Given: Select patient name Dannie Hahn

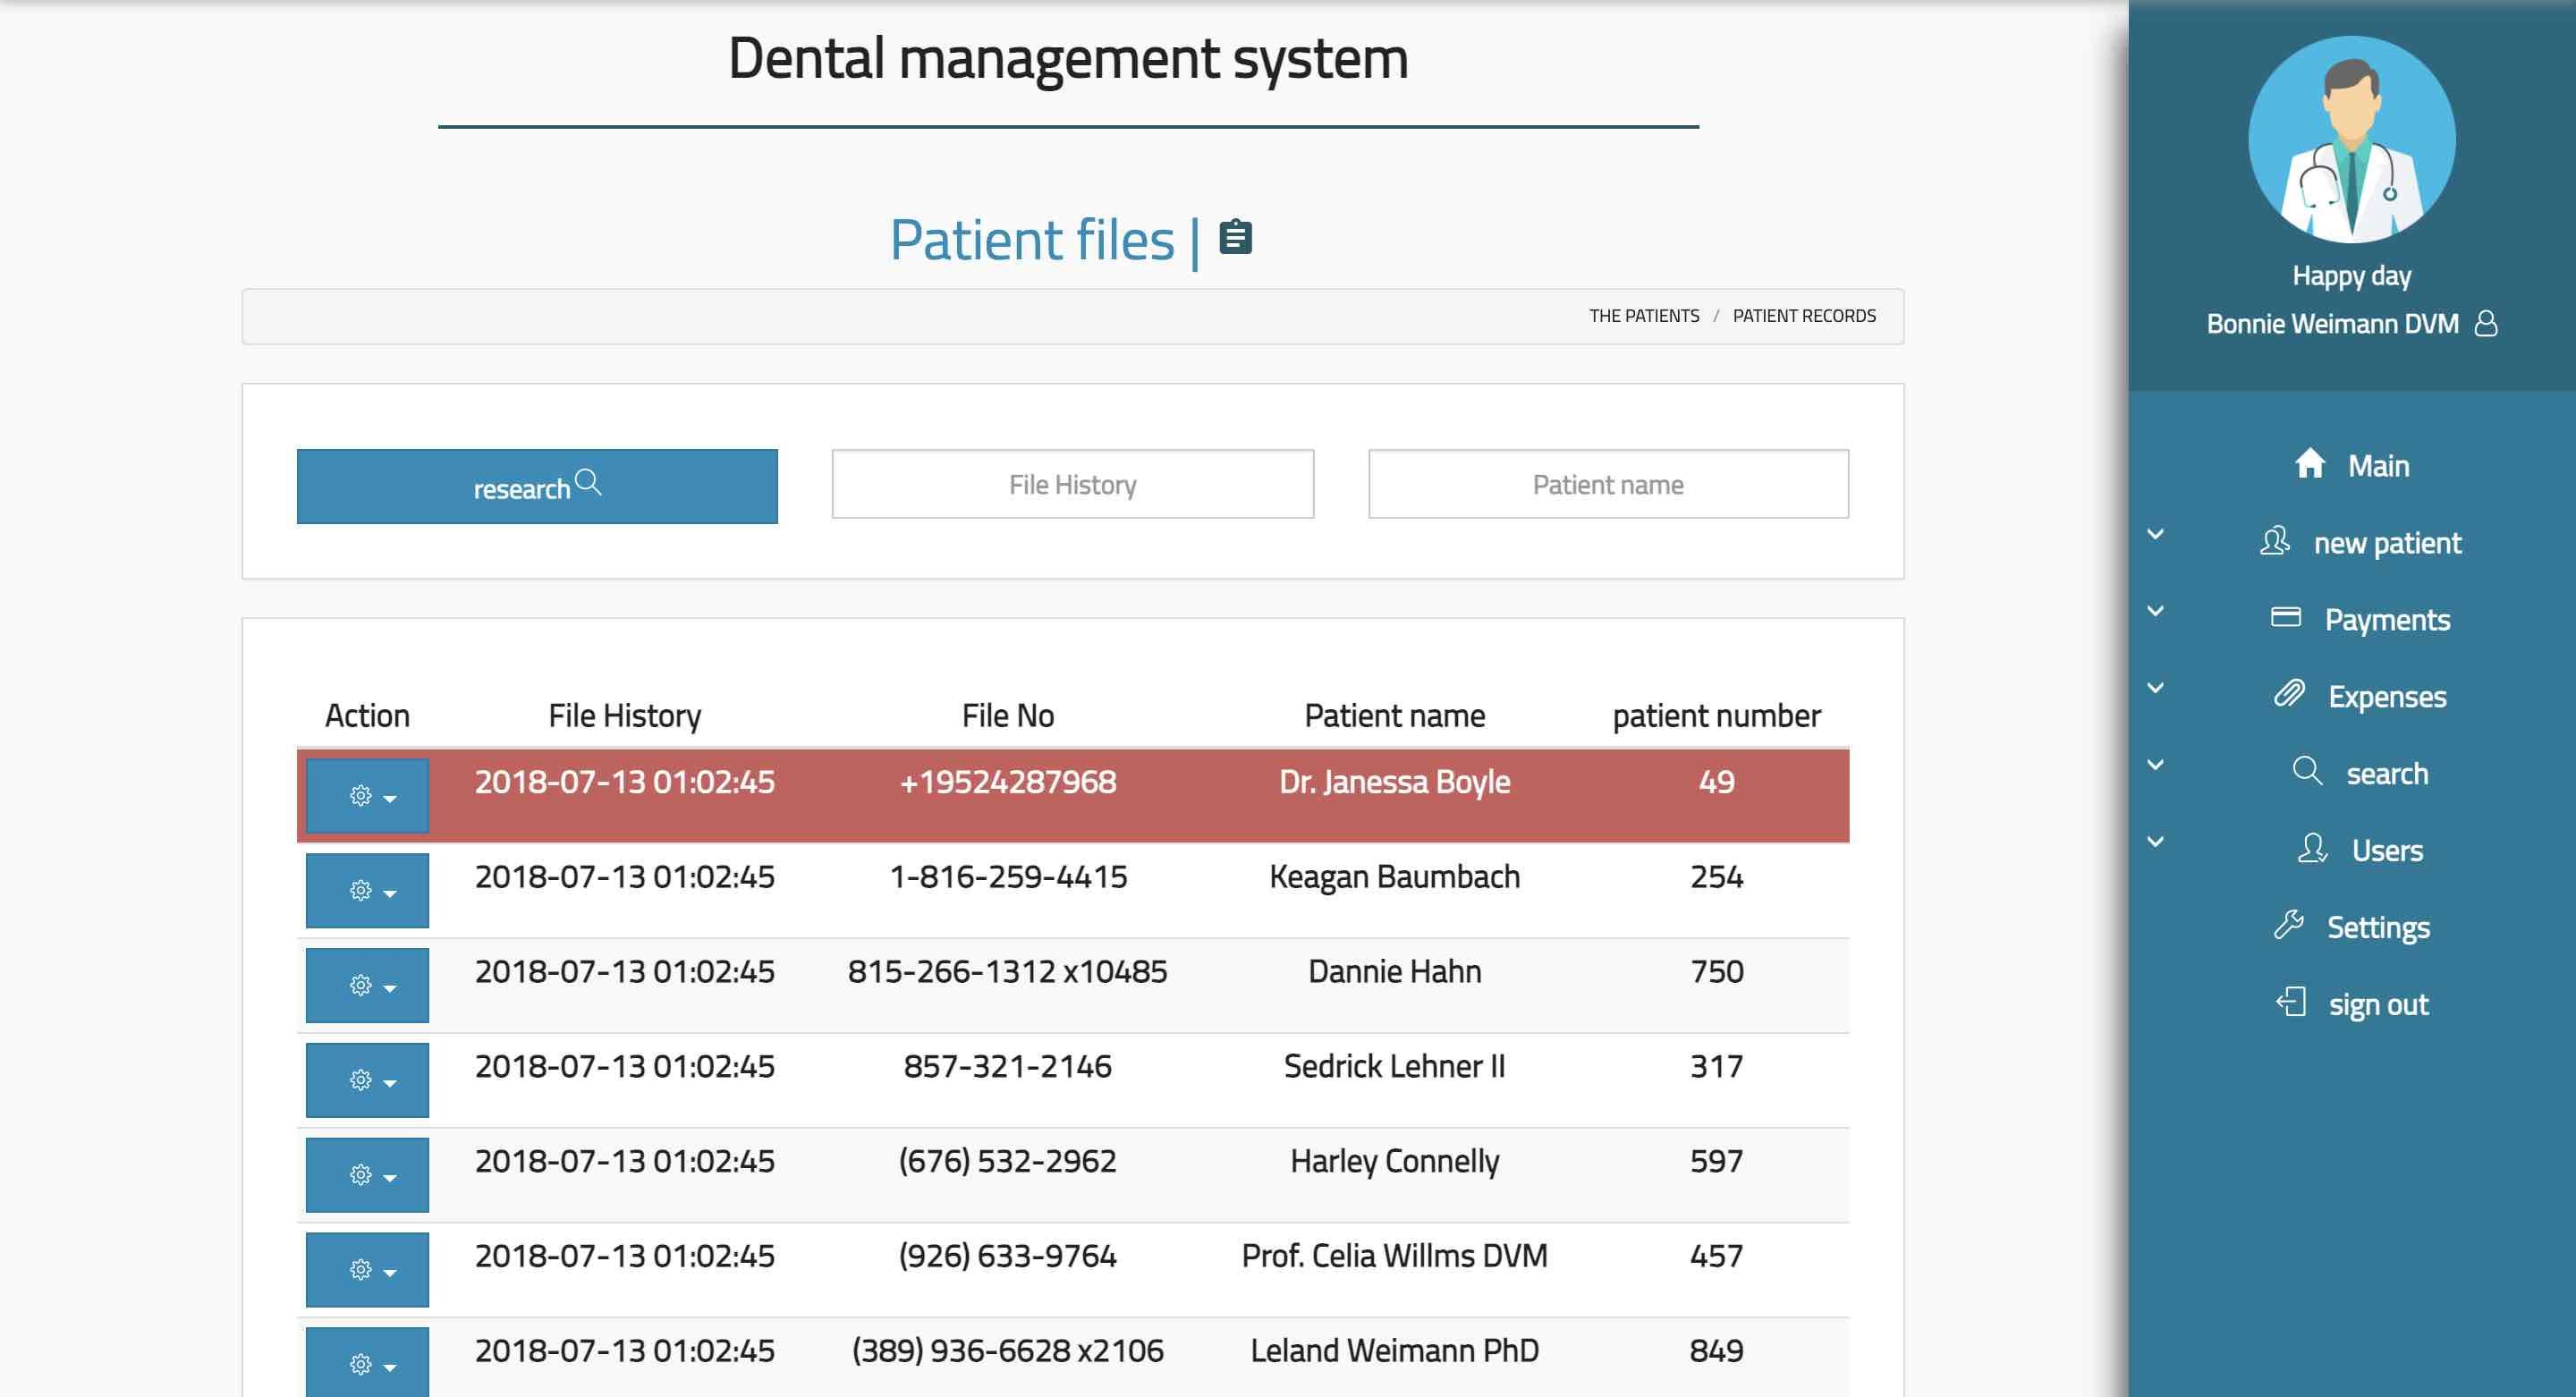Looking at the screenshot, I should 1395,972.
